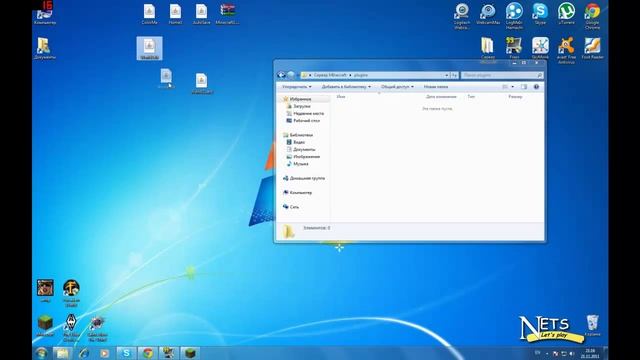
Task: Click Сервер Minecraft breadcrumb in address bar
Action: tap(330, 75)
